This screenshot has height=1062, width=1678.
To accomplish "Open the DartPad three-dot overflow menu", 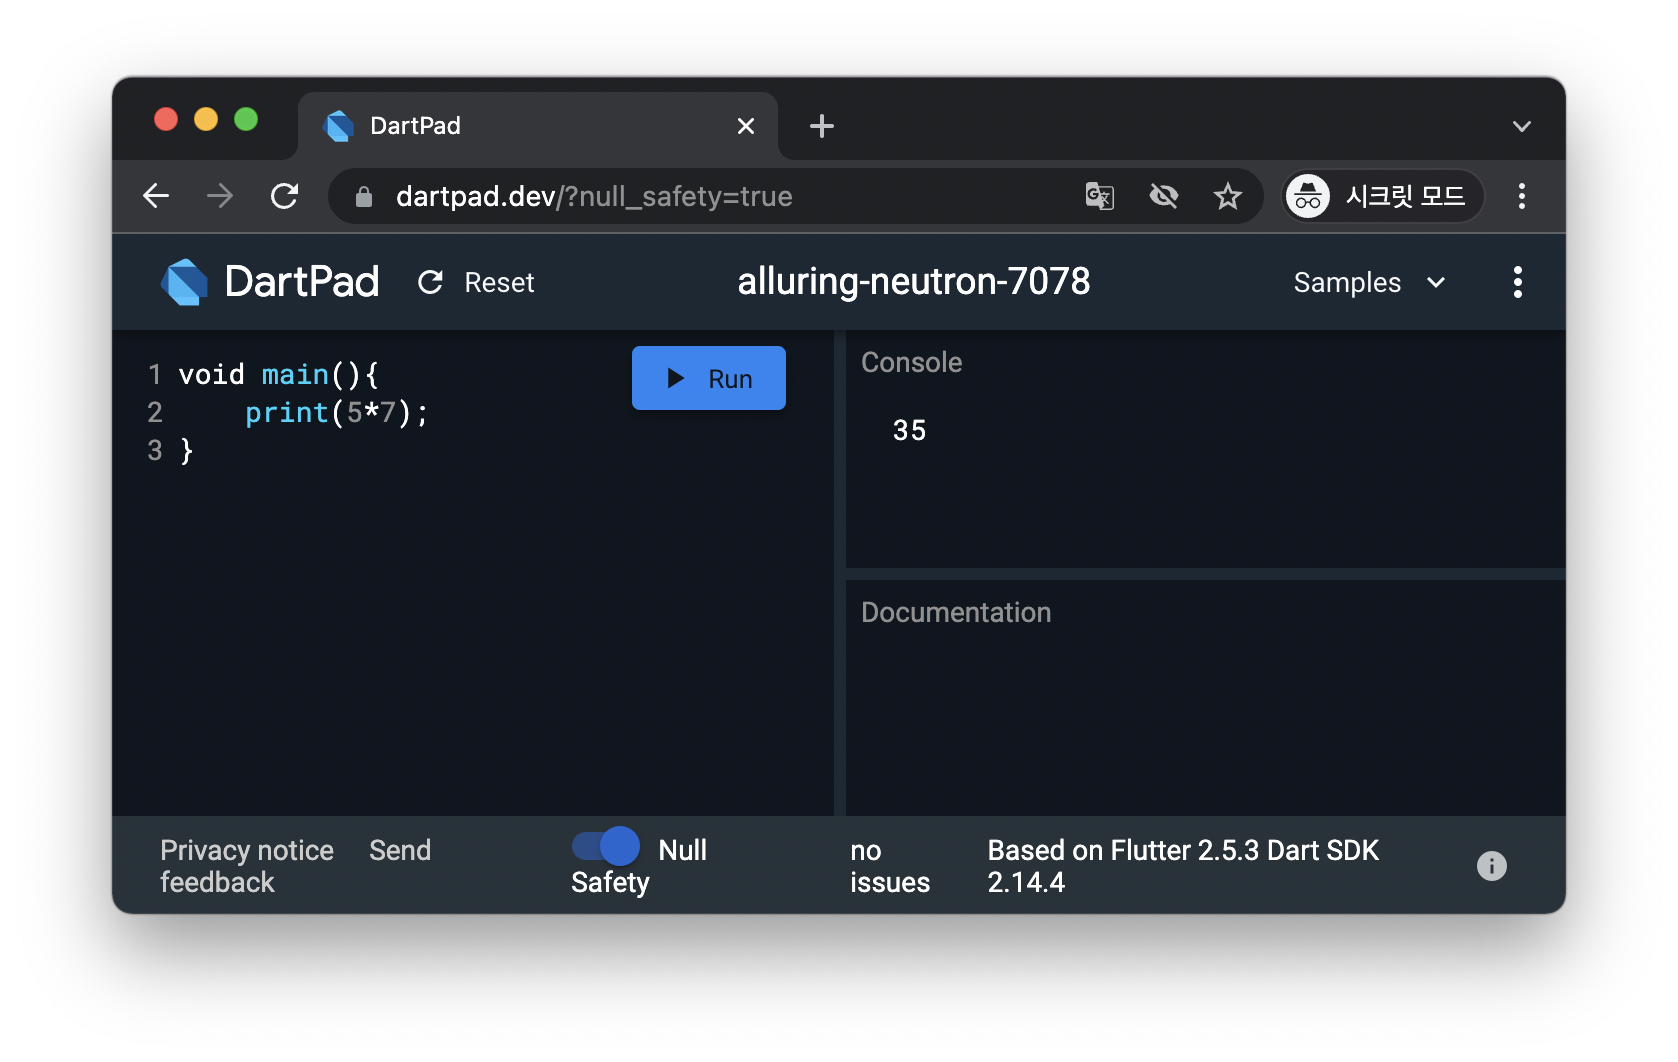I will point(1517,282).
